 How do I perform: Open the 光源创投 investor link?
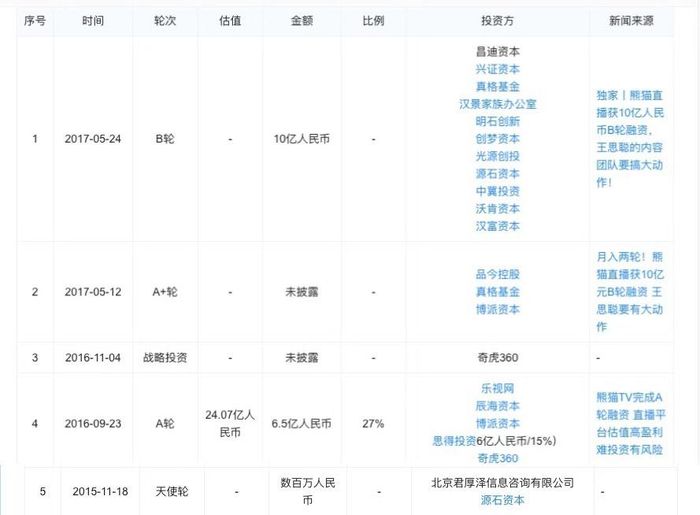click(497, 156)
